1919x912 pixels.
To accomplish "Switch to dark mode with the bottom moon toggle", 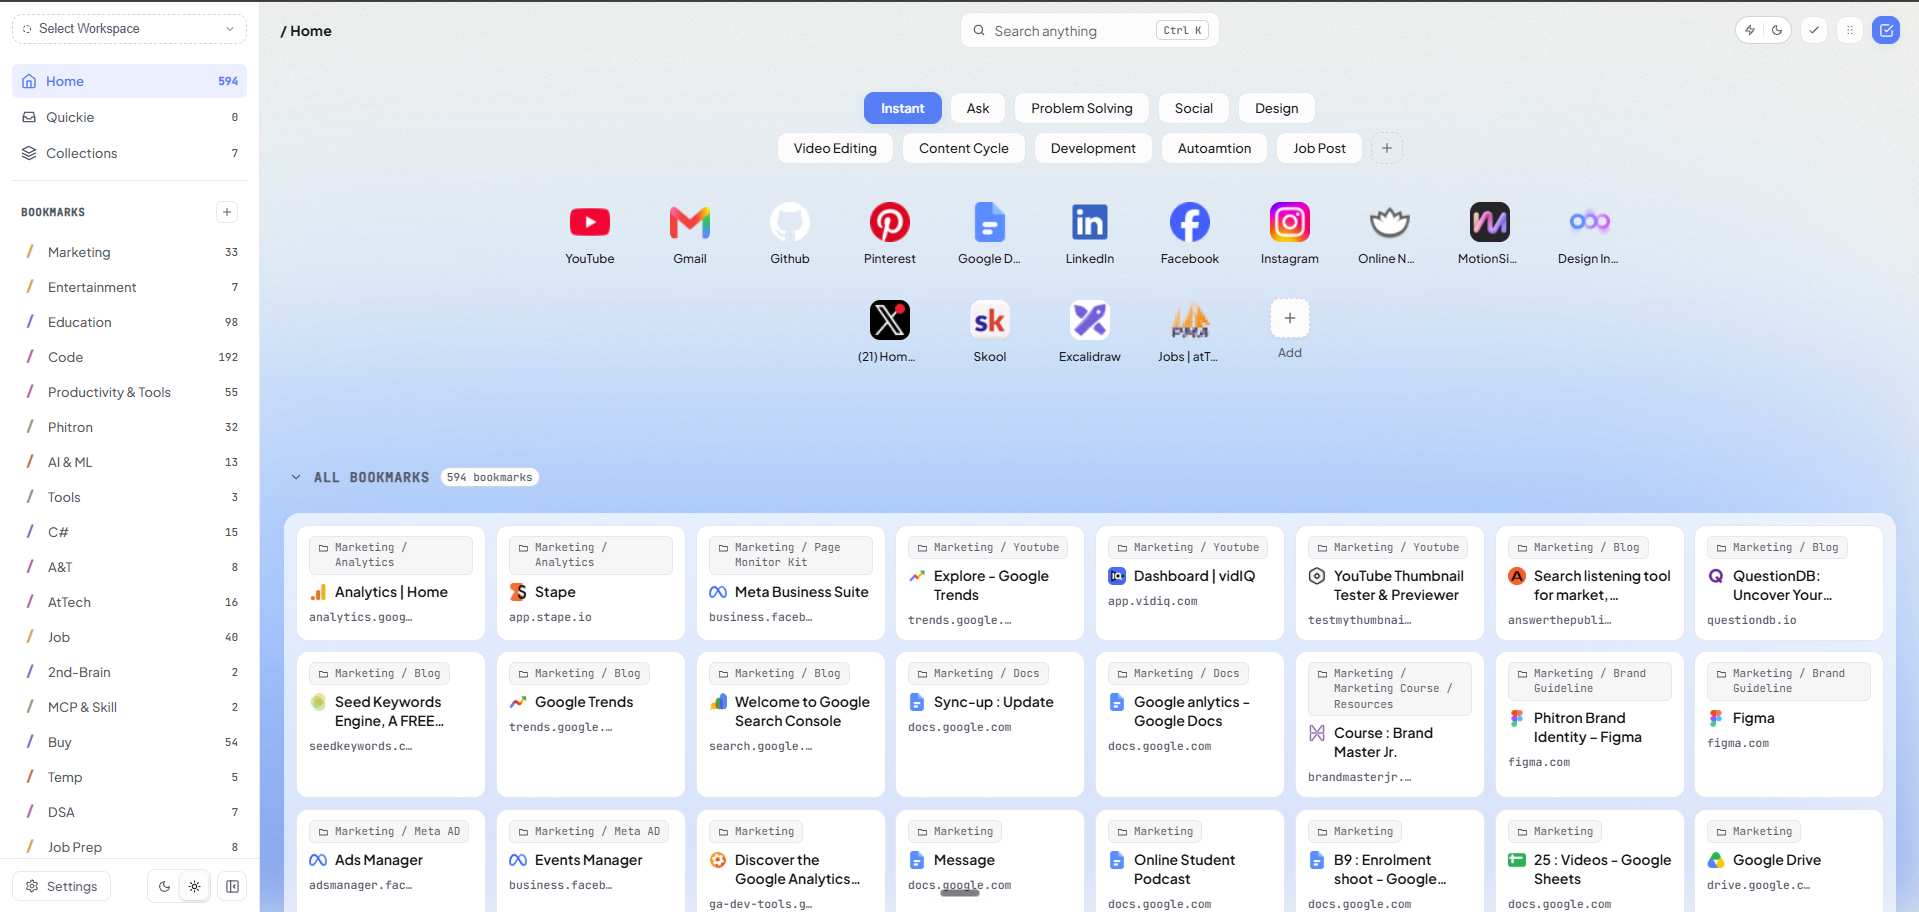I will click(x=165, y=886).
